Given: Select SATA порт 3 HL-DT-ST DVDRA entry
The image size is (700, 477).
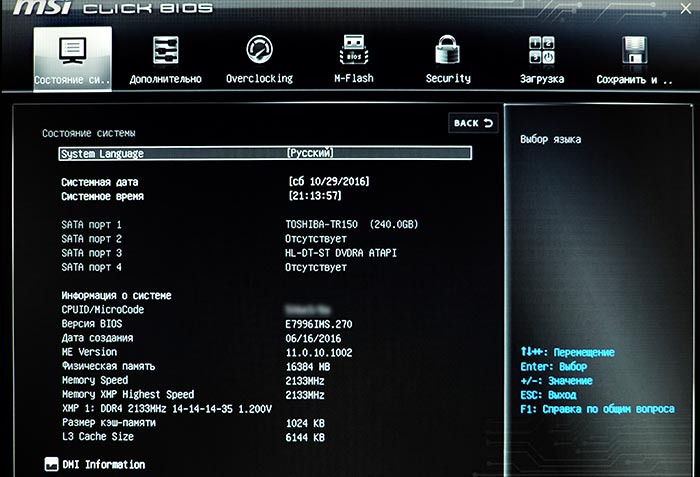Looking at the screenshot, I should [229, 253].
